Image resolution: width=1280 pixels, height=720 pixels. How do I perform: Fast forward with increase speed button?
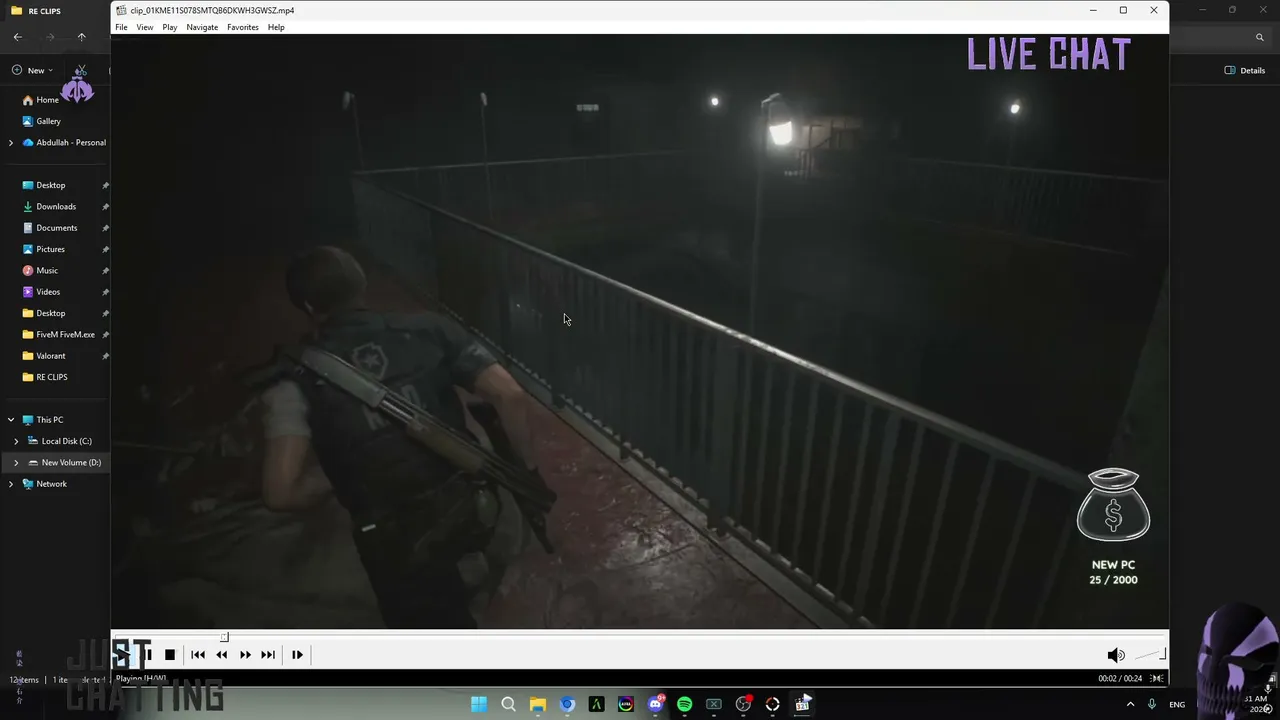(245, 655)
